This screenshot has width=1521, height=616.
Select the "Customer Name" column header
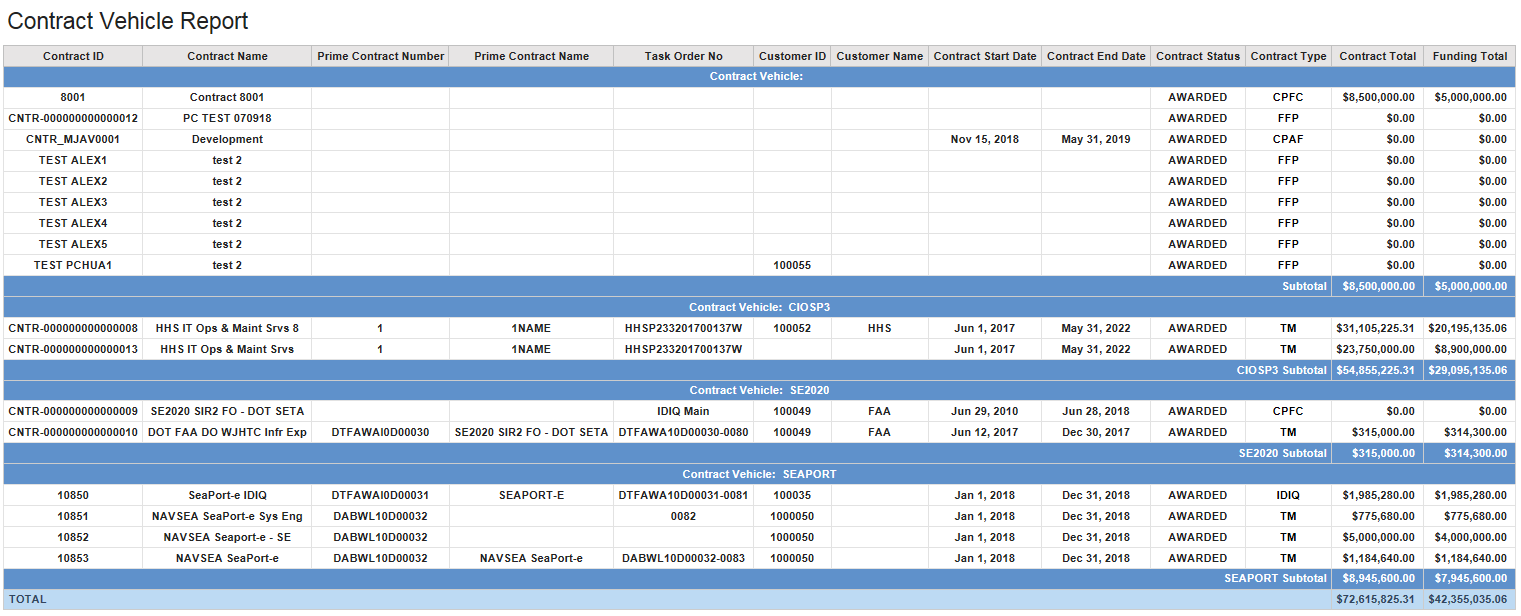879,56
